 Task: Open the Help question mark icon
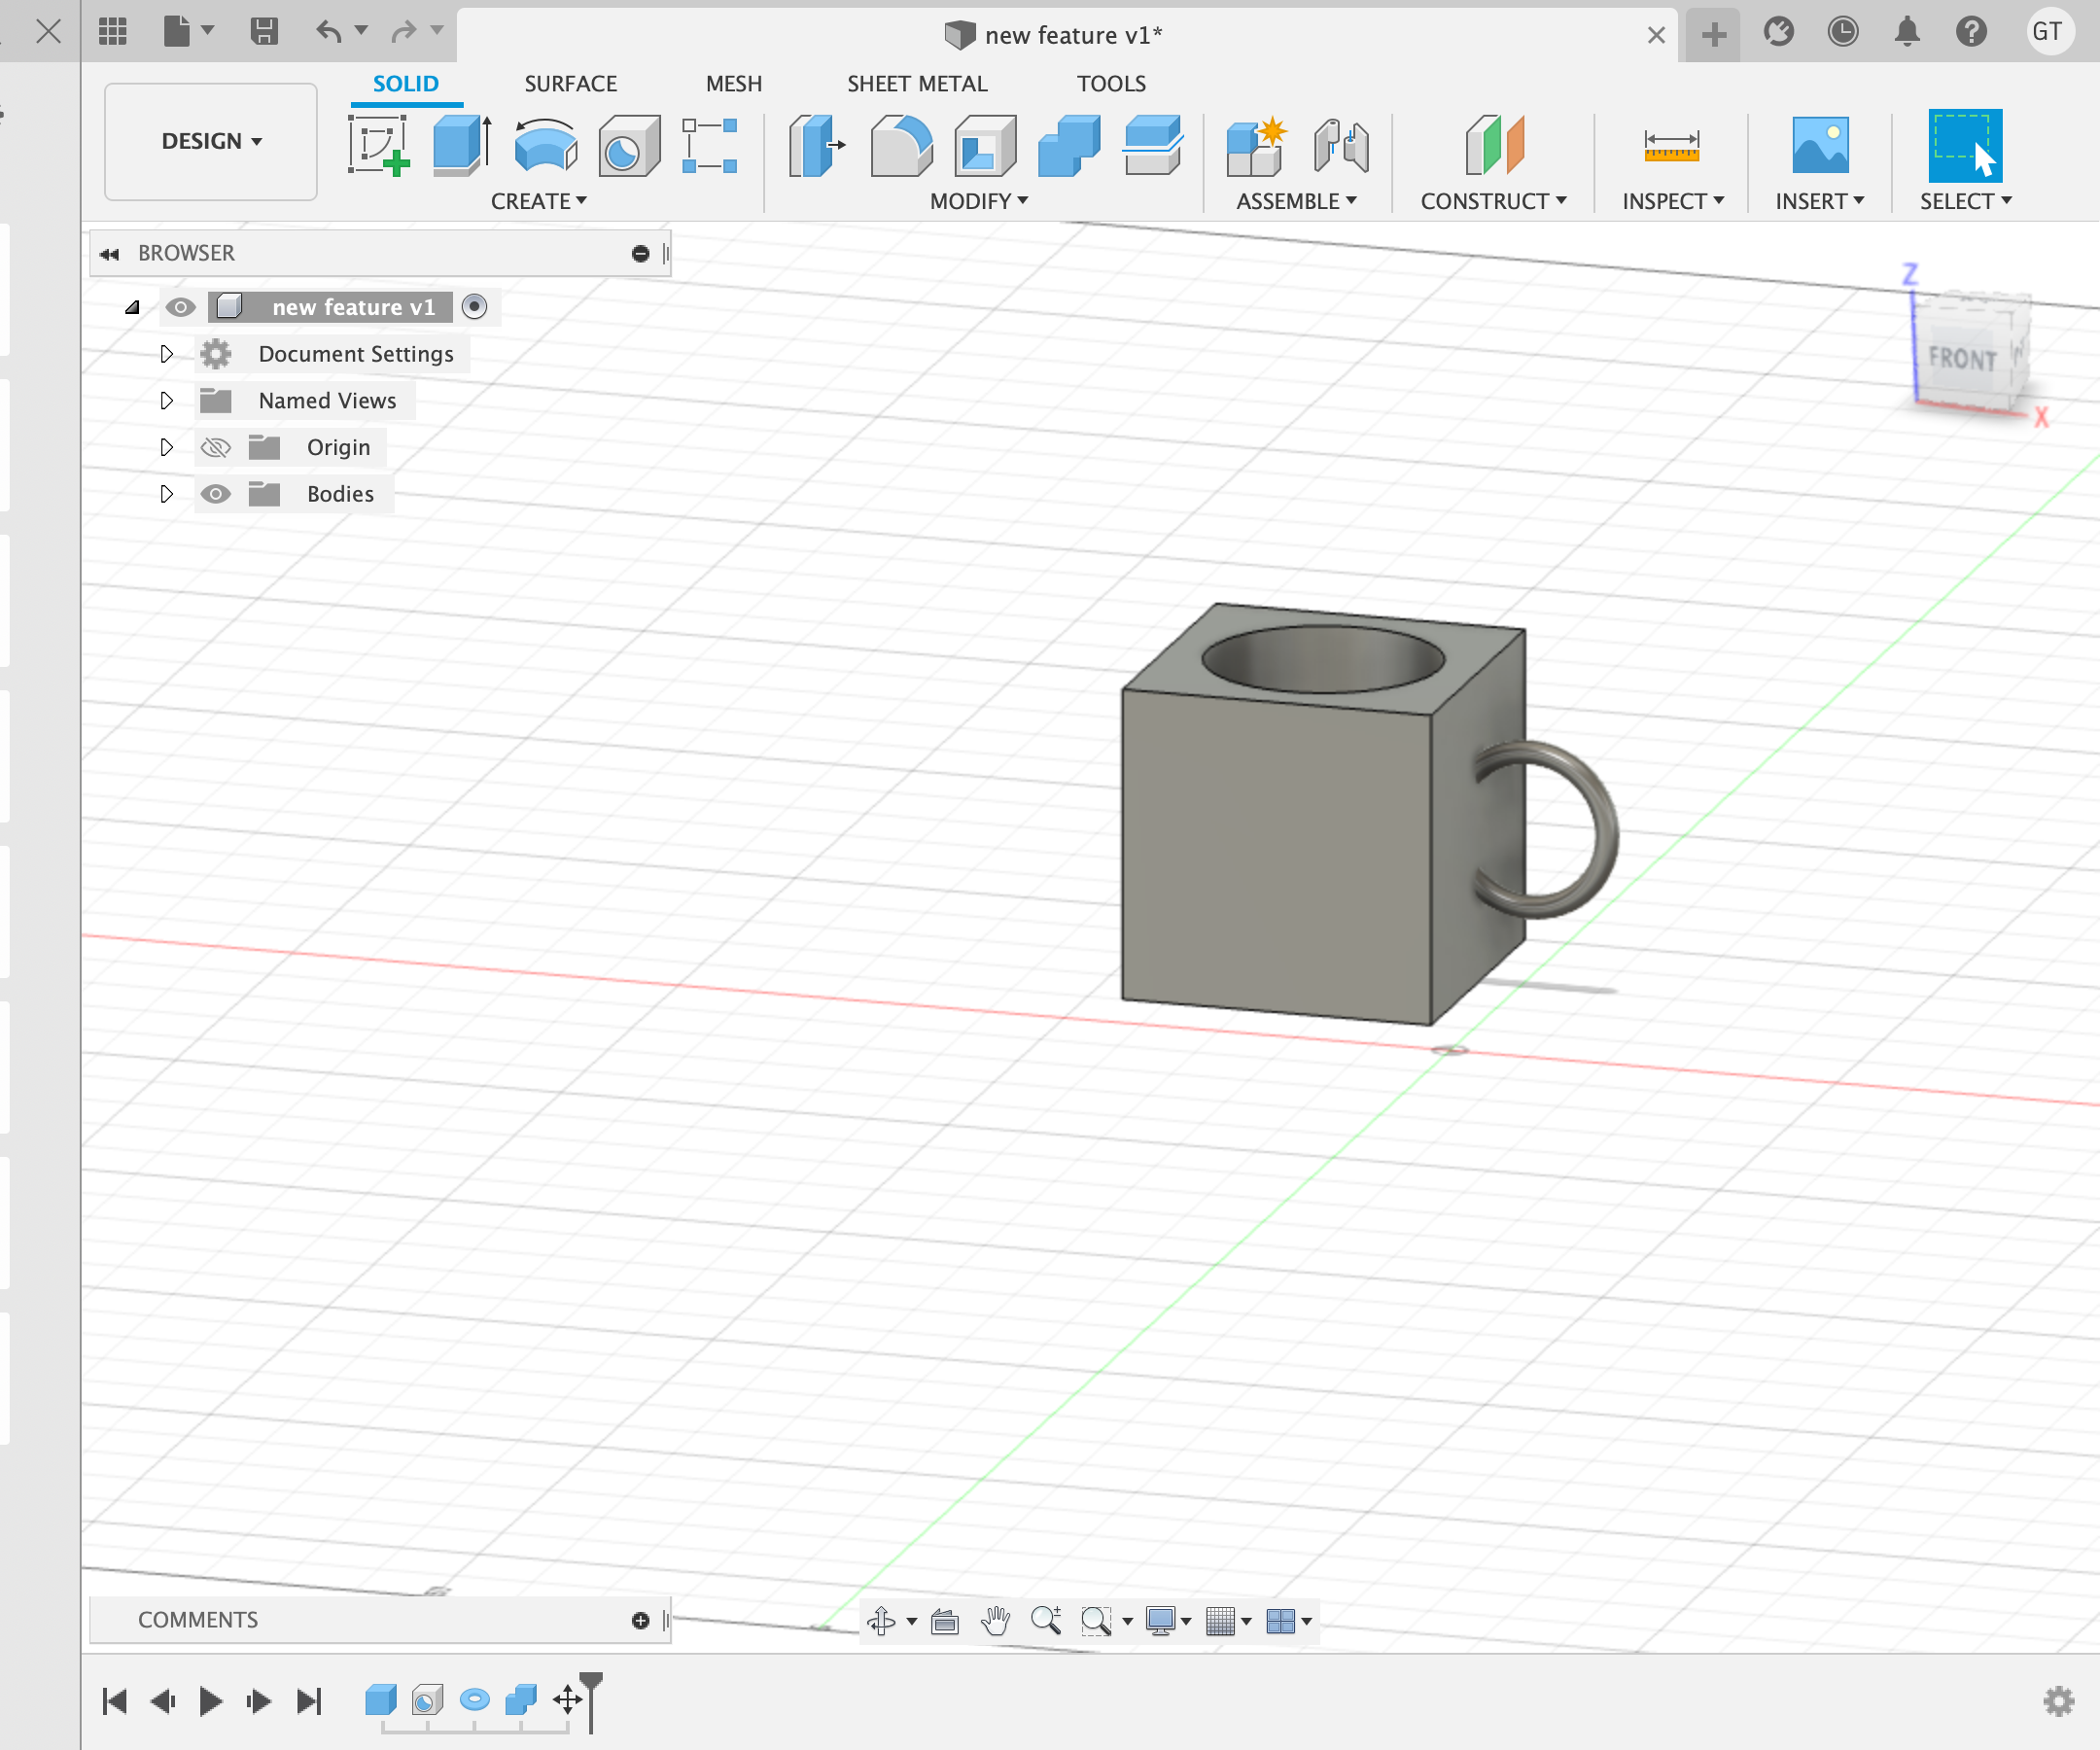click(x=1971, y=32)
